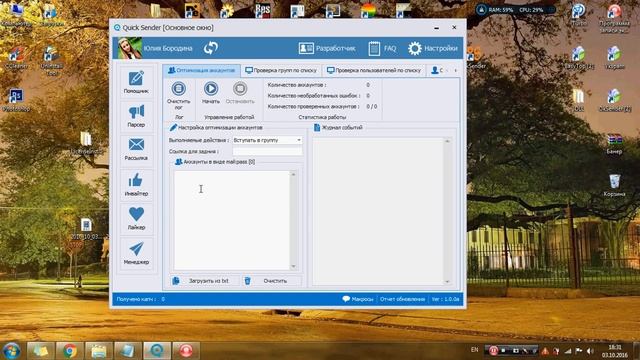Click the user avatar photo
The image size is (640, 360).
(x=130, y=48)
